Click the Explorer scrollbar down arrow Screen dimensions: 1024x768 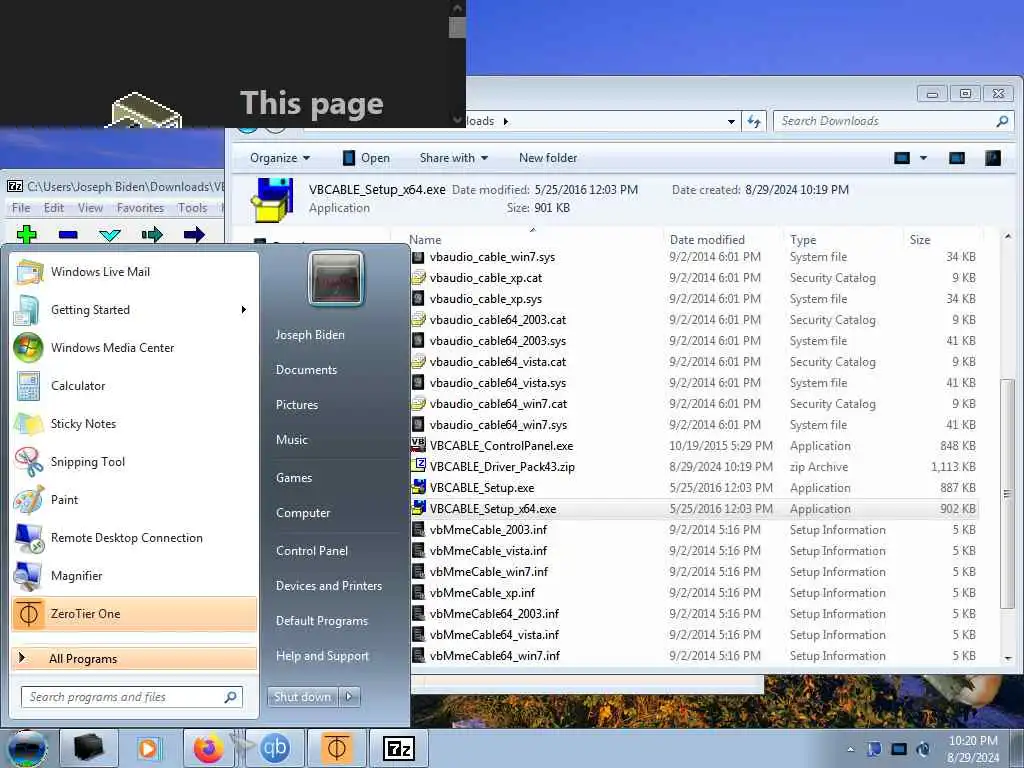(x=1008, y=658)
